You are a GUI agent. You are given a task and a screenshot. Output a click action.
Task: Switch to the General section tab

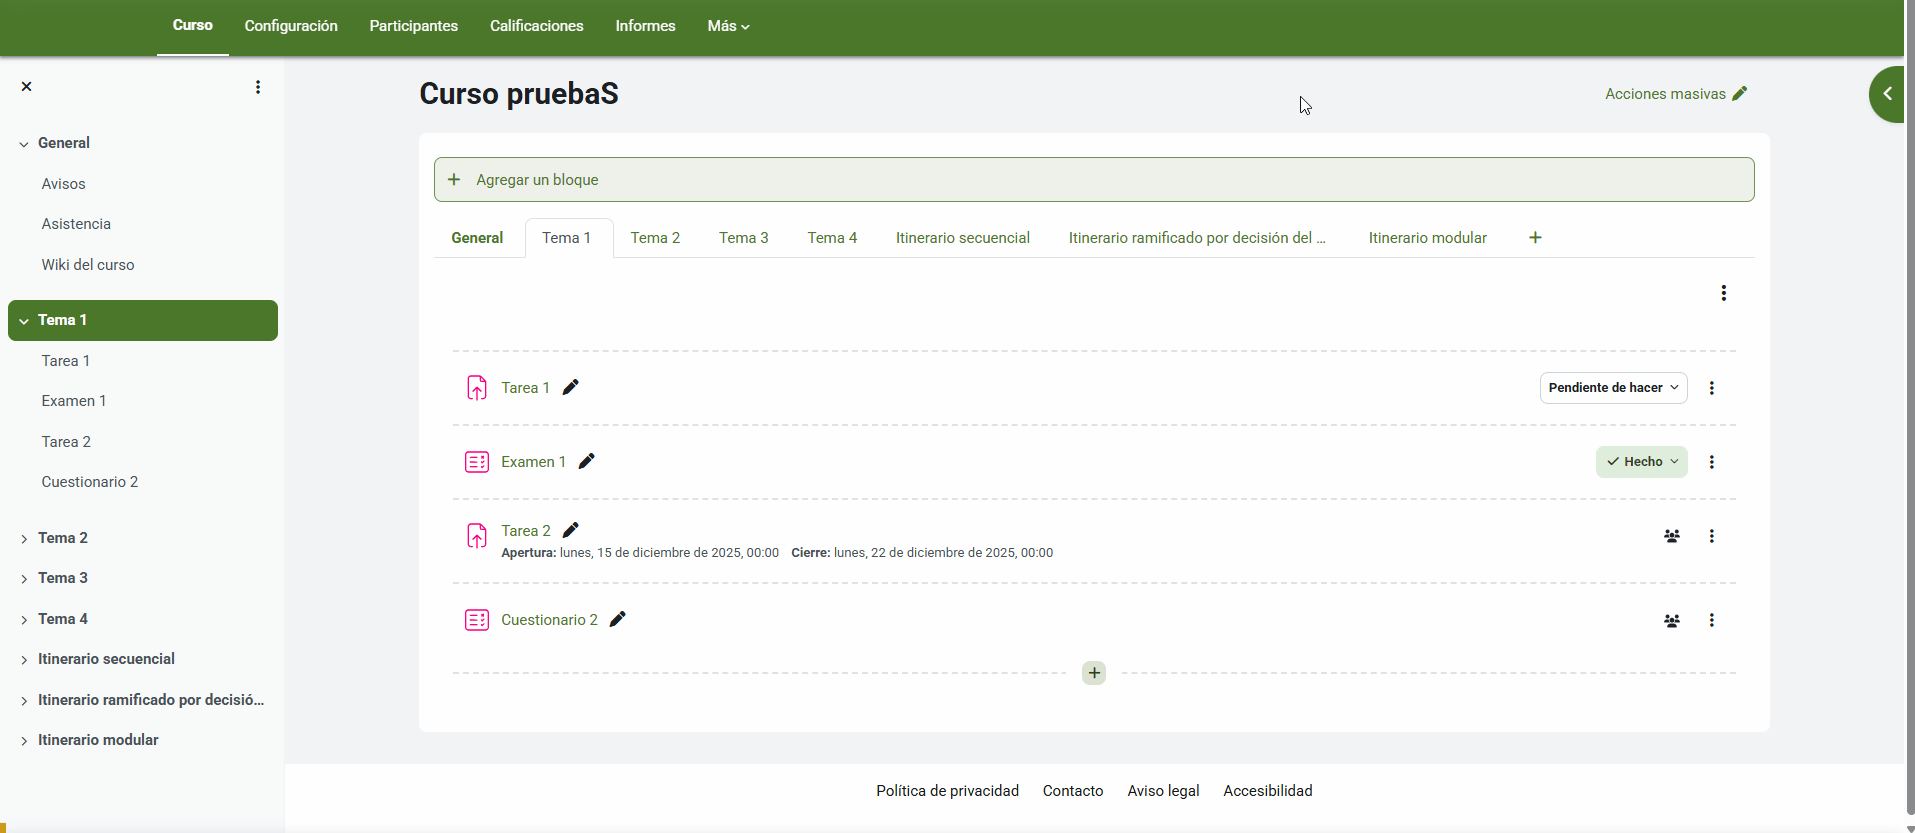pyautogui.click(x=477, y=238)
